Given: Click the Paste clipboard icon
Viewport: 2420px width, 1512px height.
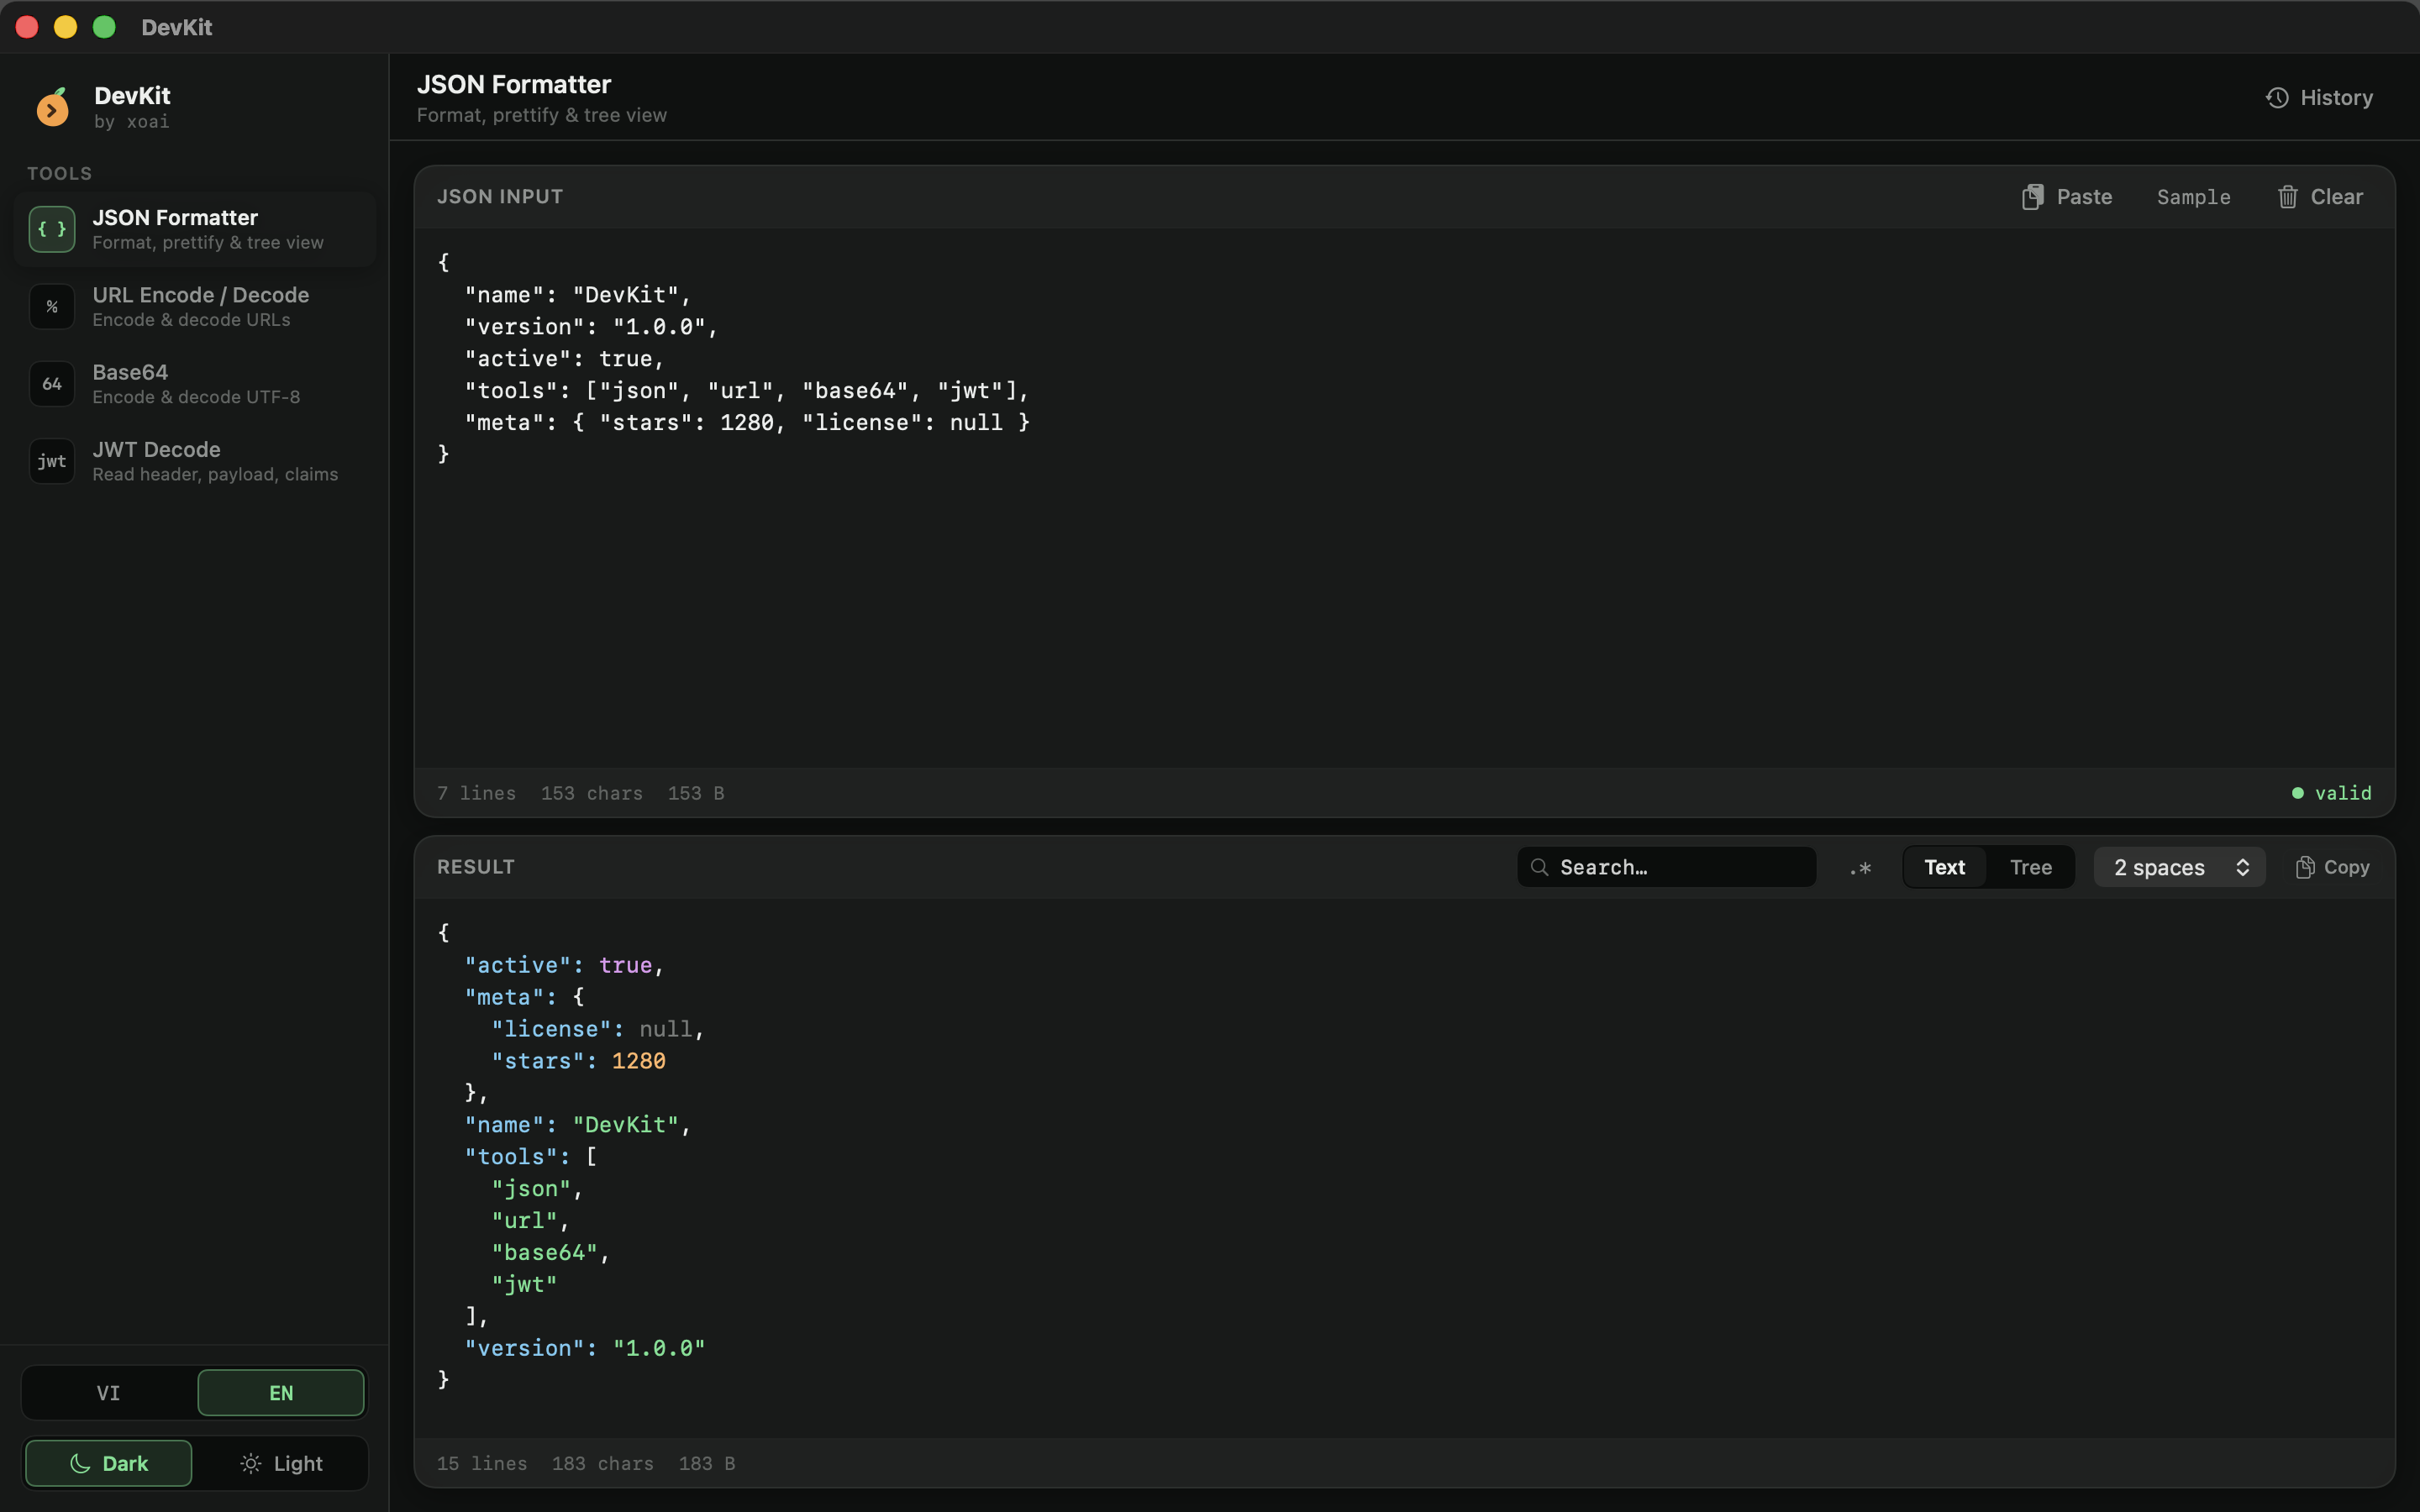Looking at the screenshot, I should (2032, 197).
